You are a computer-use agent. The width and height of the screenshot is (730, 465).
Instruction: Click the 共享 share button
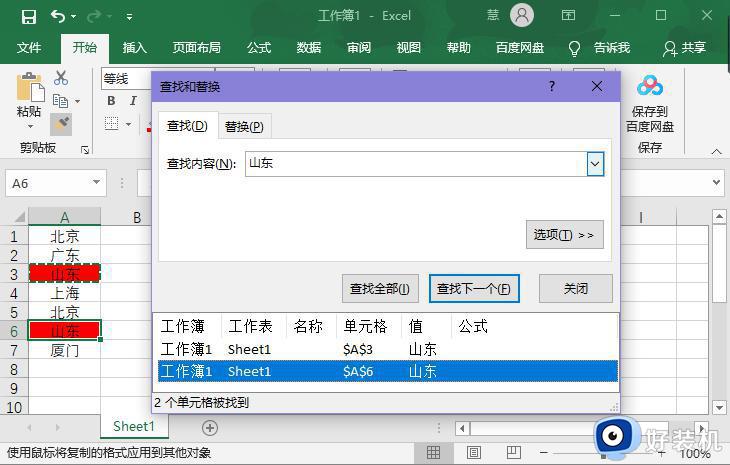[684, 48]
